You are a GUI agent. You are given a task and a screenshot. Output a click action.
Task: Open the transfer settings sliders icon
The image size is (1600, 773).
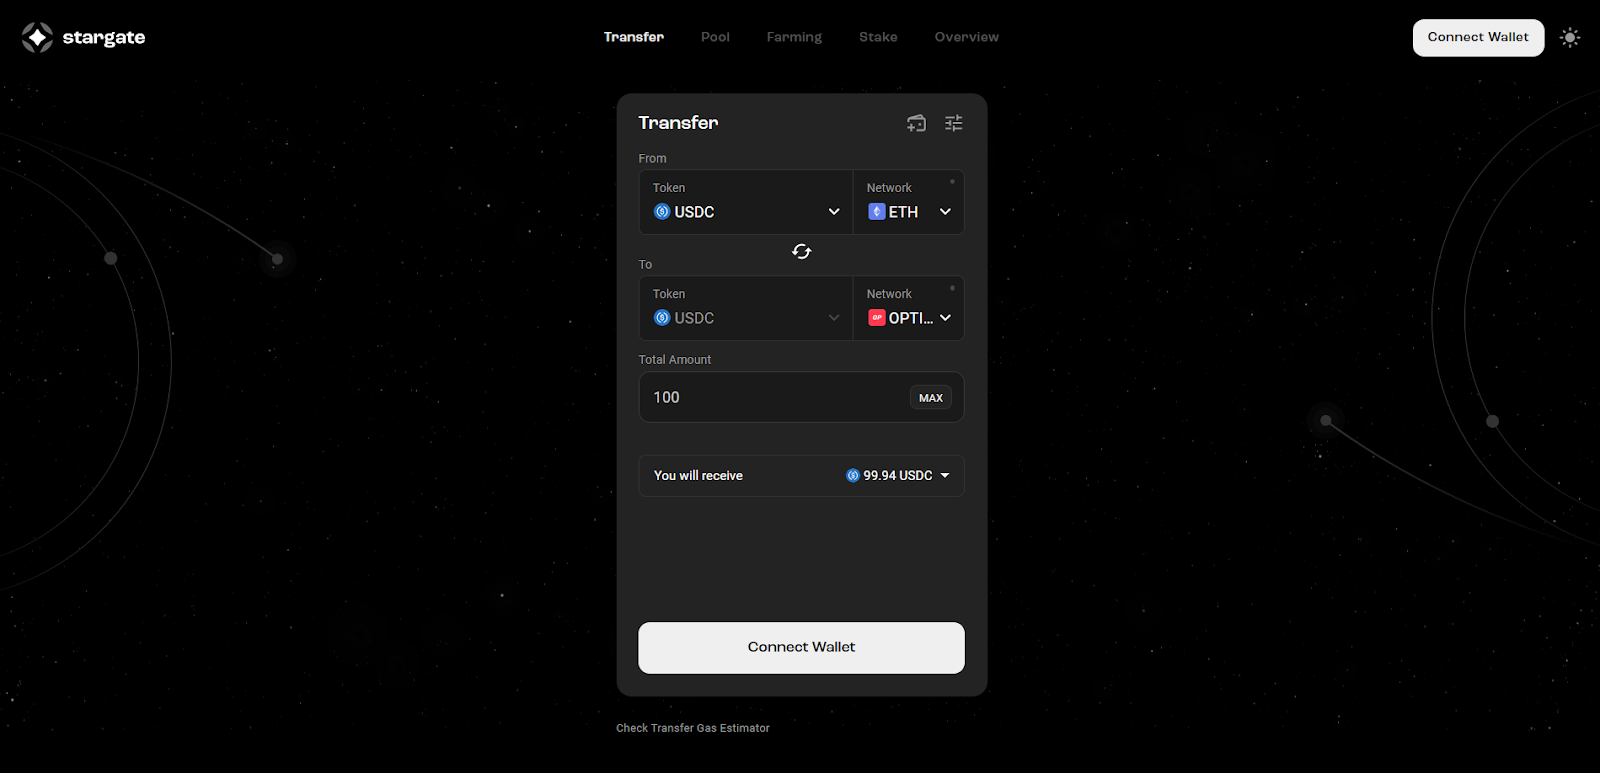[954, 123]
